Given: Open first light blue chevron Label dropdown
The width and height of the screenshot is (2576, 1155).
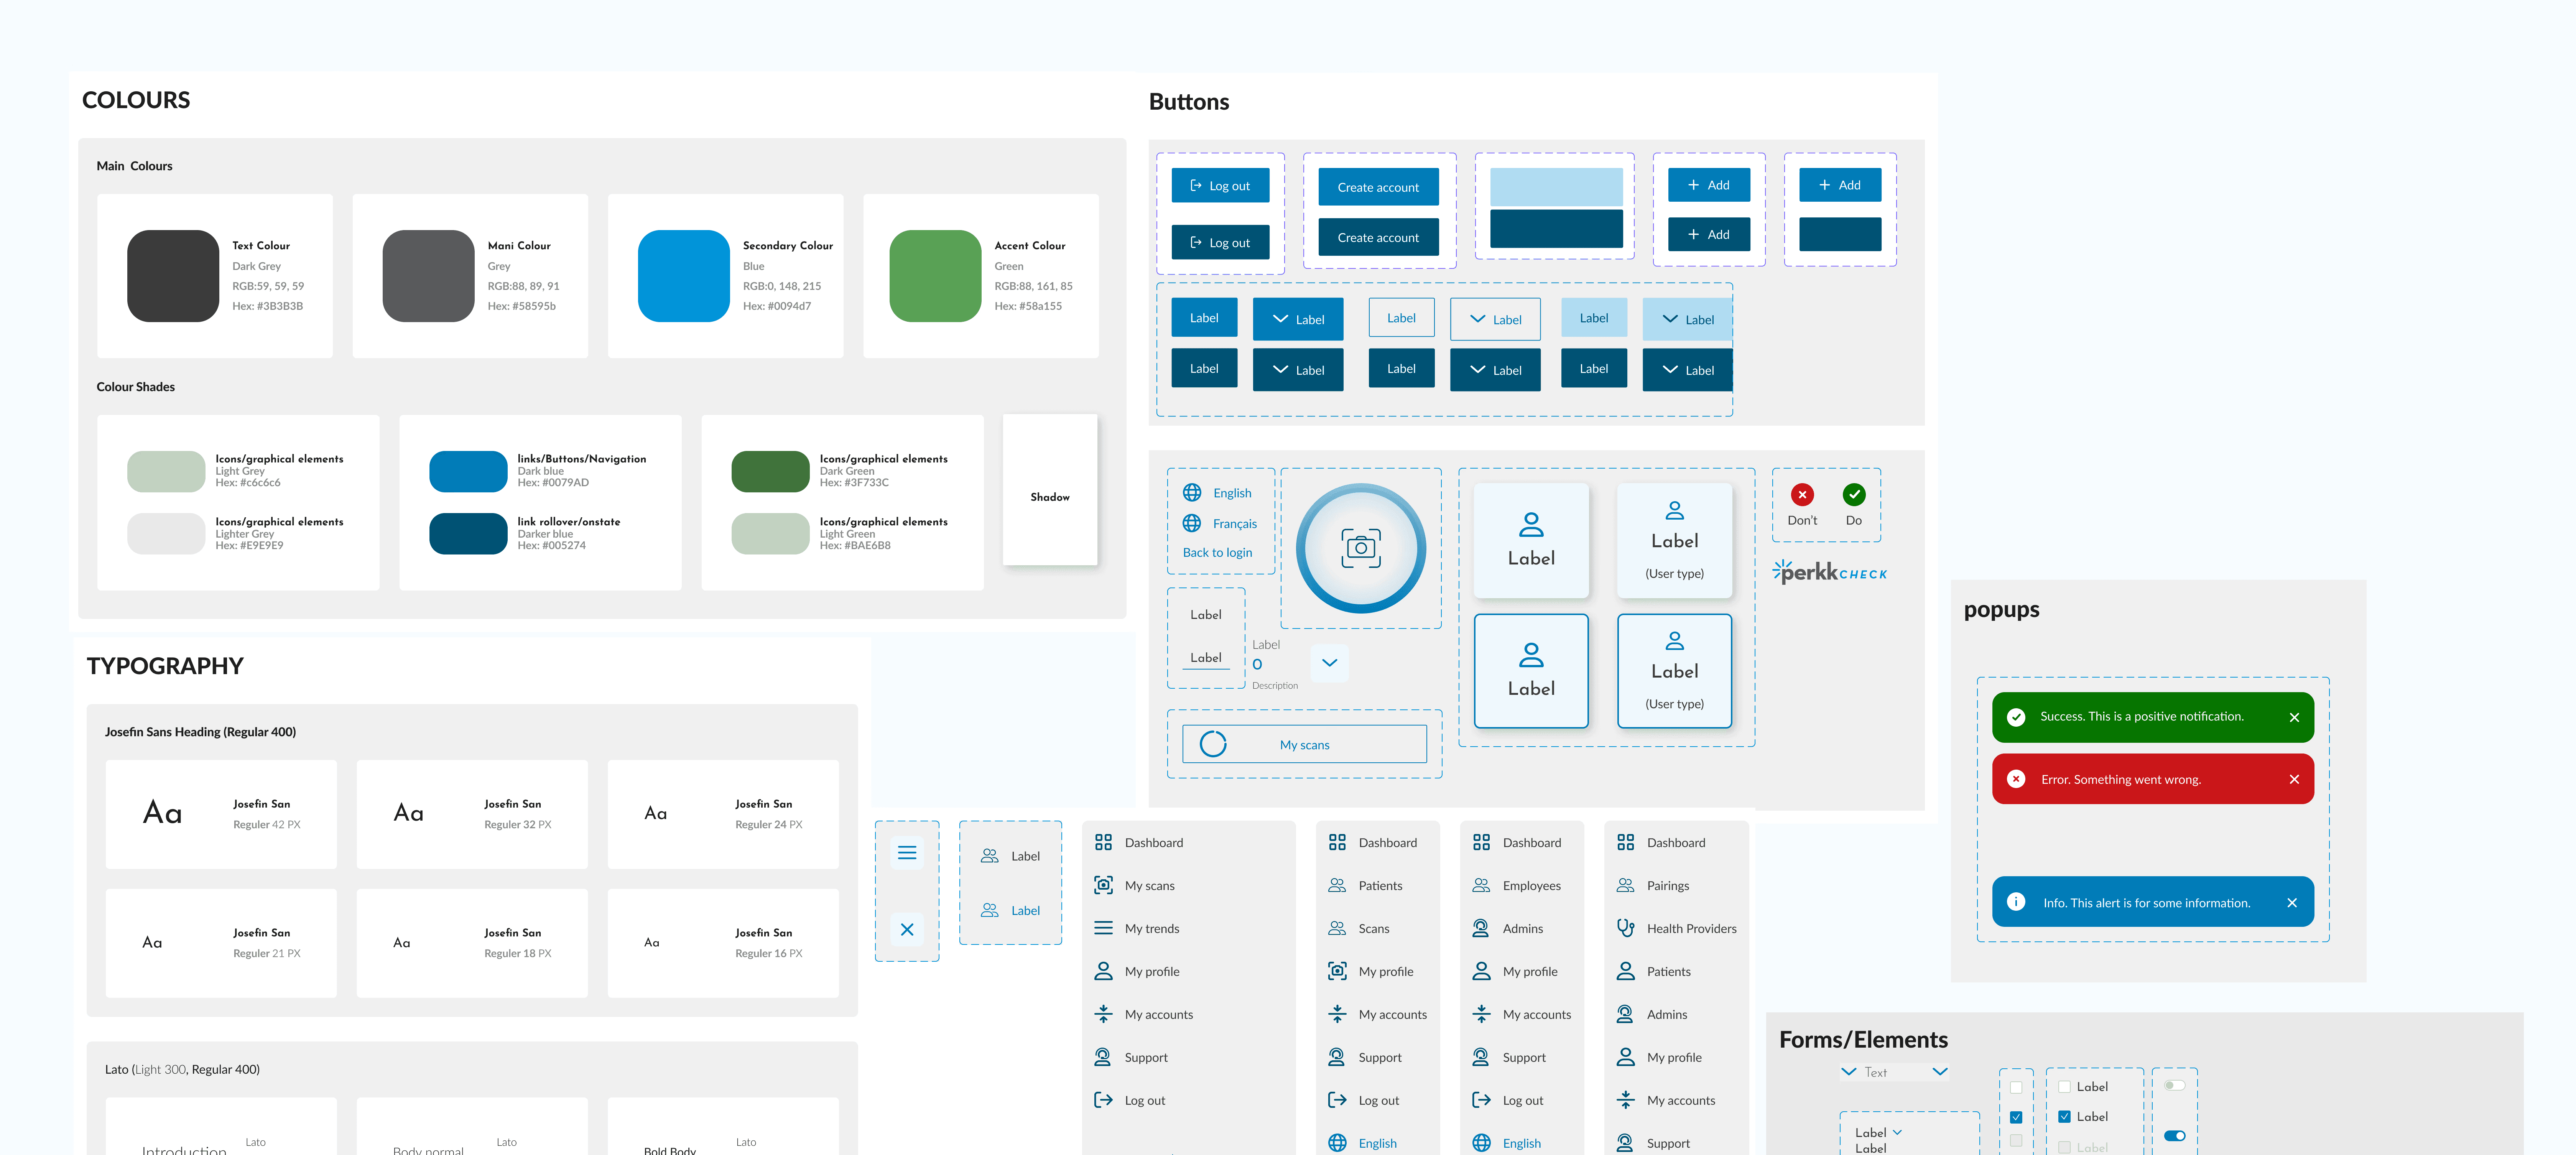Looking at the screenshot, I should (x=1687, y=319).
